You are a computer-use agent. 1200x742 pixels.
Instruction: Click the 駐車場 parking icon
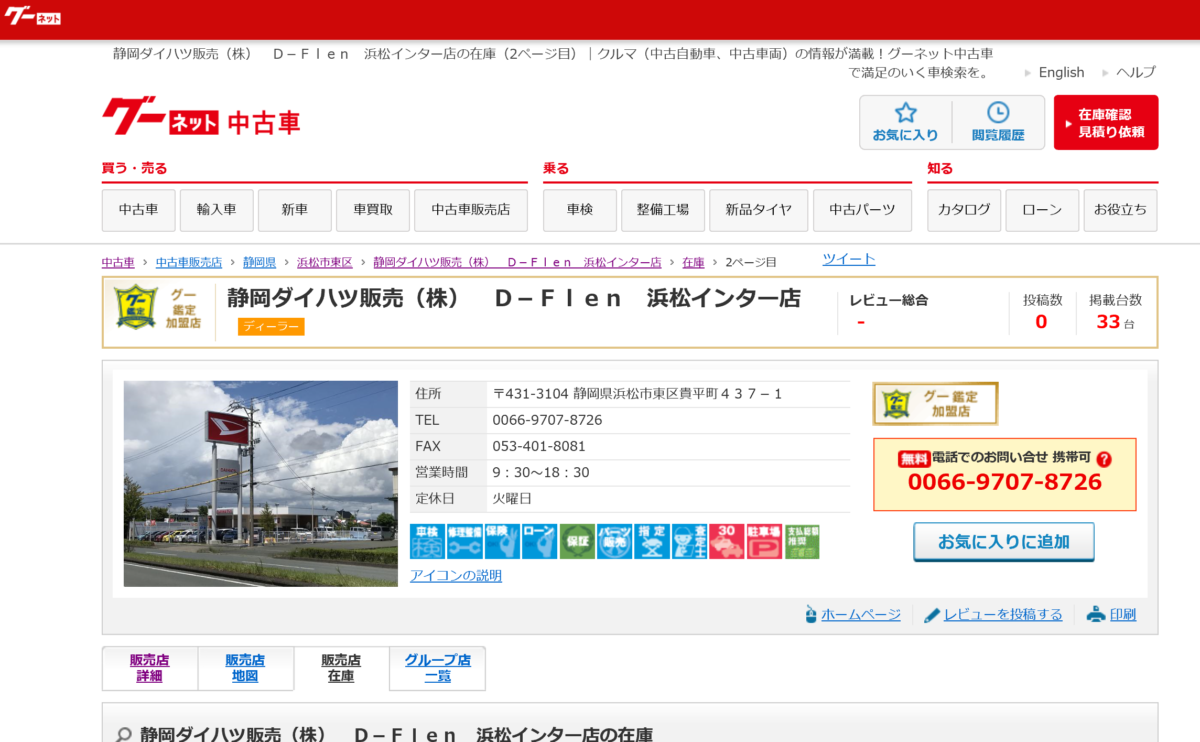coord(764,541)
